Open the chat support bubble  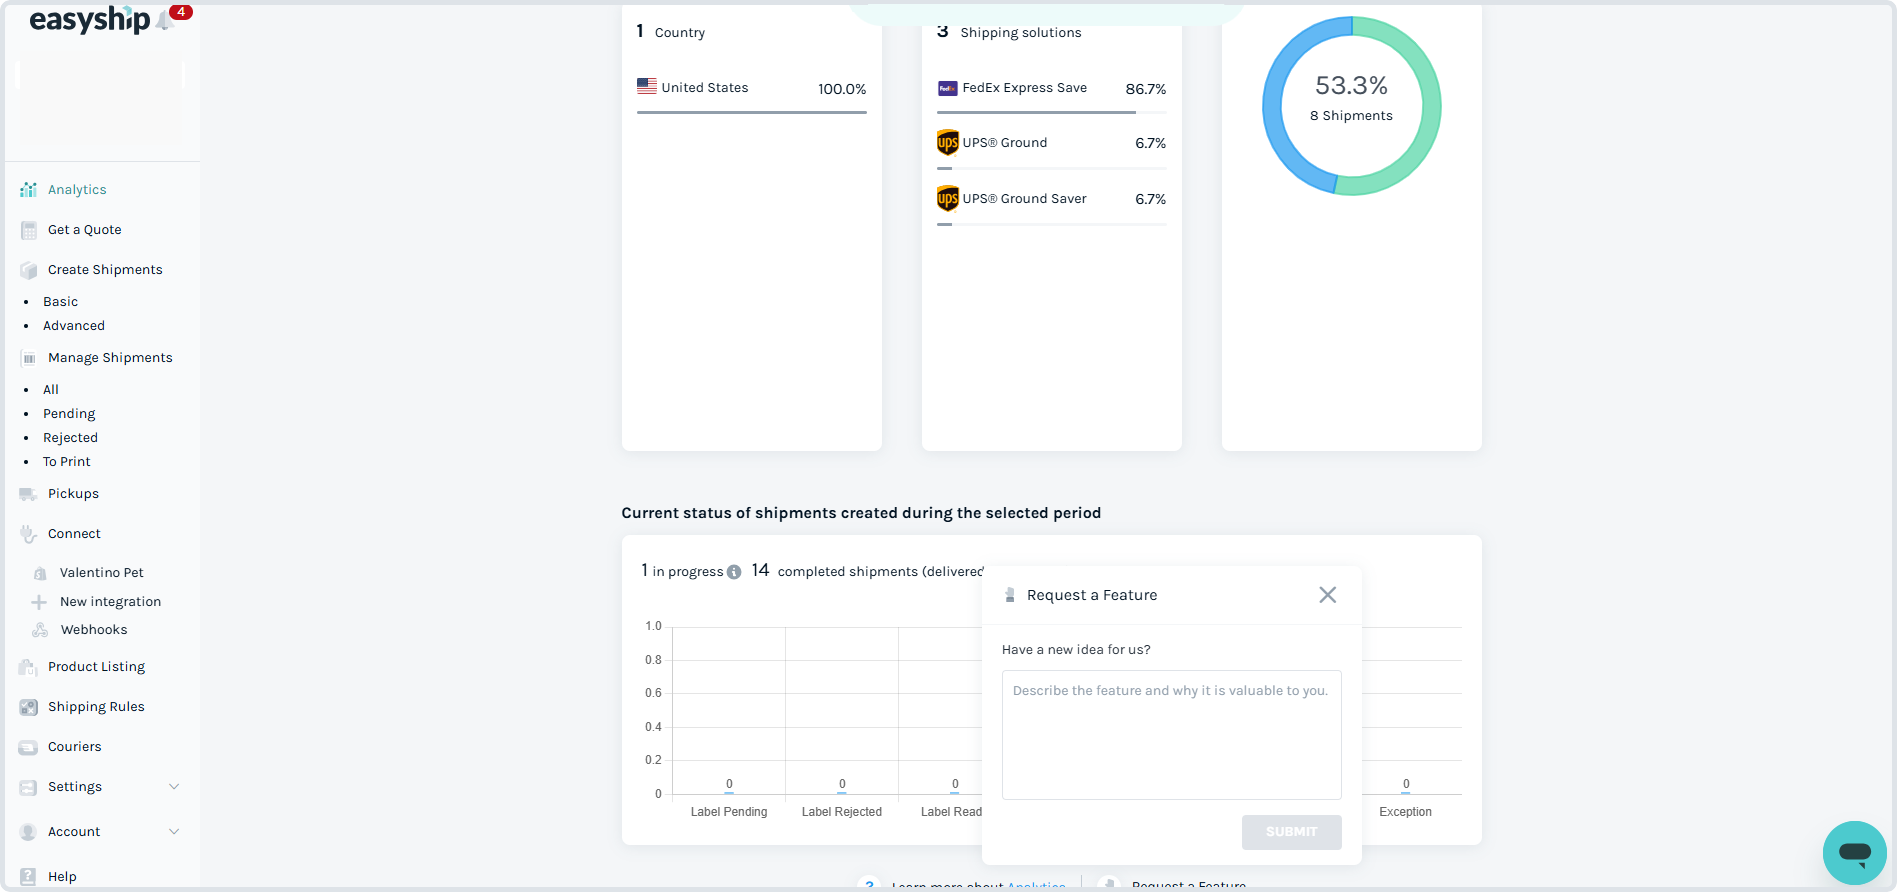coord(1854,853)
